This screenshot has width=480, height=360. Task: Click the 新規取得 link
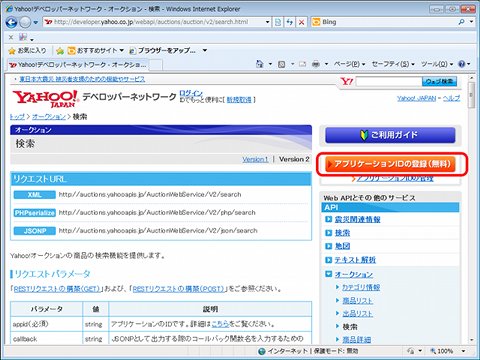pos(239,100)
